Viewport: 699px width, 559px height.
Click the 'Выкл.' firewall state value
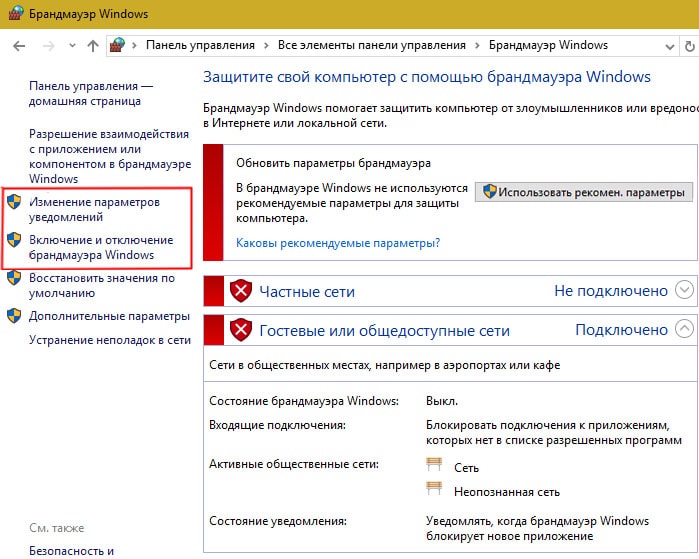coord(442,401)
